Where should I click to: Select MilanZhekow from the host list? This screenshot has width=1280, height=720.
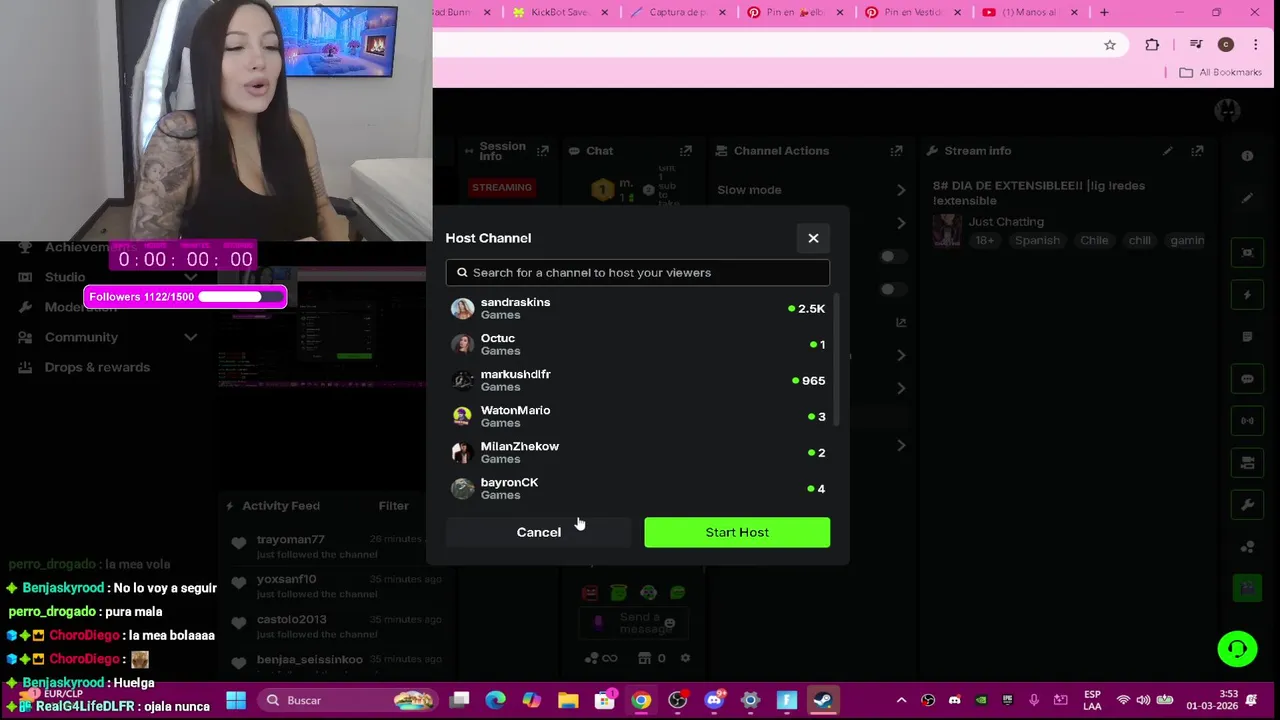637,452
